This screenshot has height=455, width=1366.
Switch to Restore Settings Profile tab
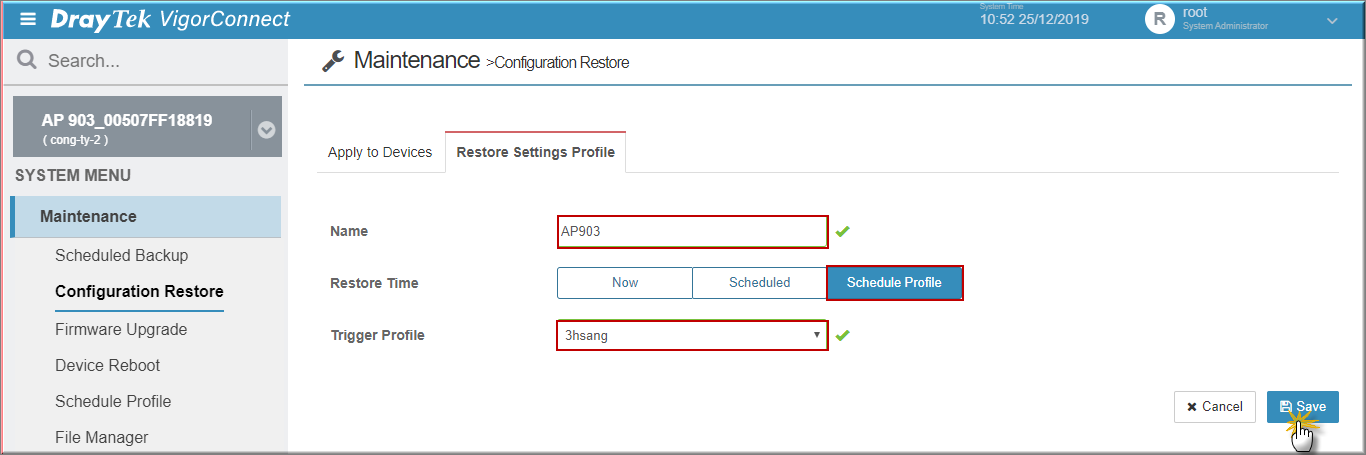point(536,152)
